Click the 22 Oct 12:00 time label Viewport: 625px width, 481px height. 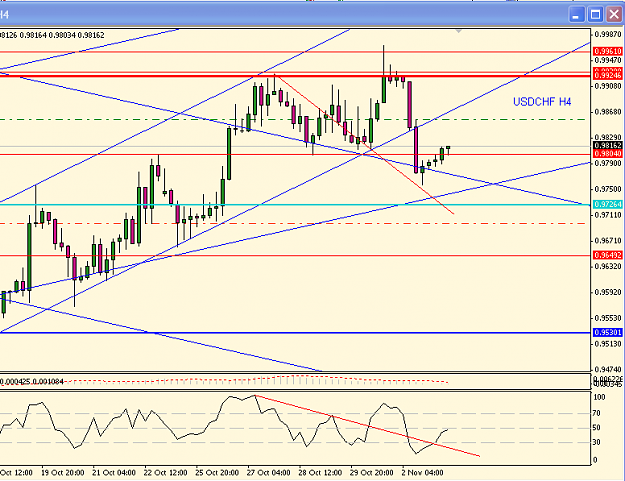pos(165,473)
